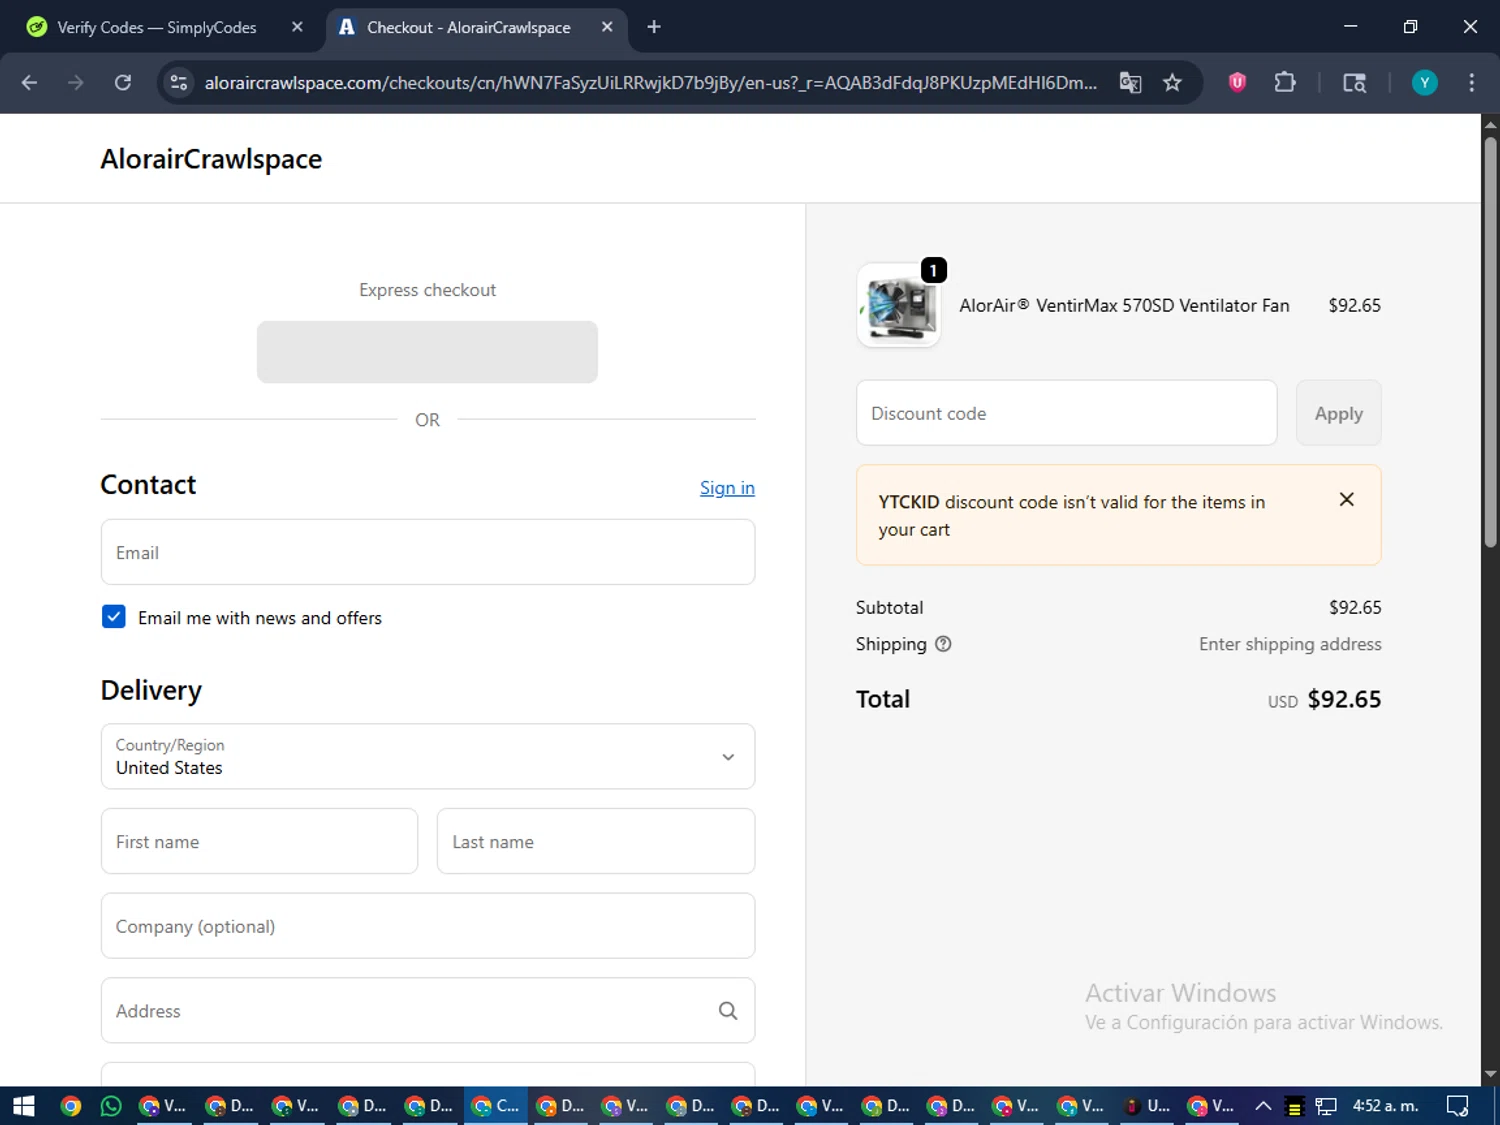The width and height of the screenshot is (1500, 1125).
Task: Click the browser forward arrow
Action: pyautogui.click(x=76, y=83)
